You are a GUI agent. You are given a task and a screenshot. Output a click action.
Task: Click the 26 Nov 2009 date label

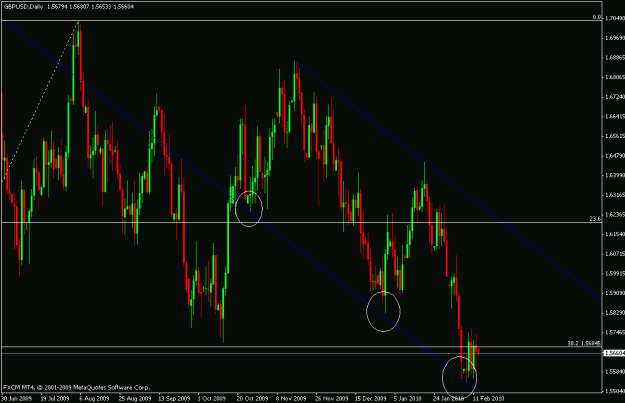(x=332, y=398)
